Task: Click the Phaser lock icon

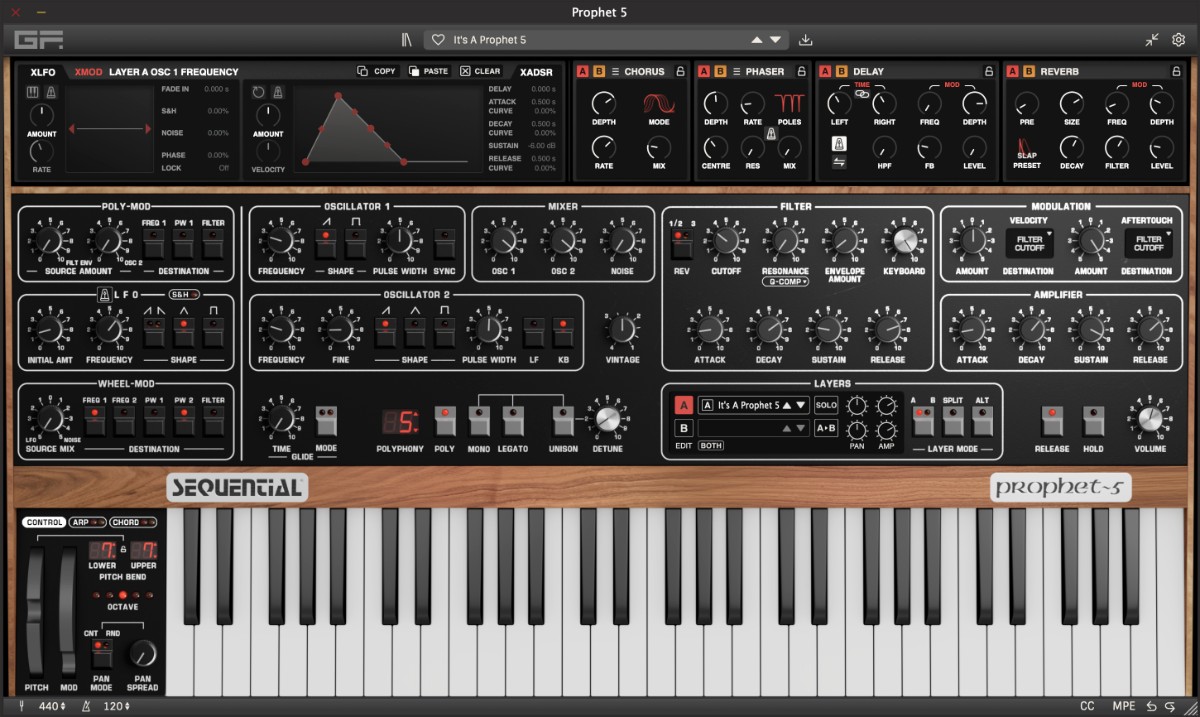Action: (800, 71)
